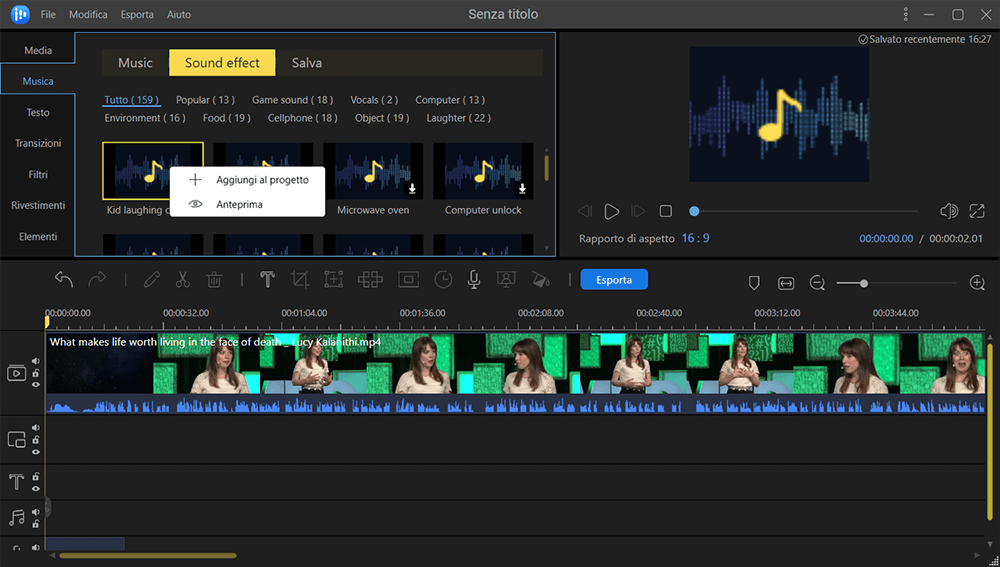Click the timeline zoom slider handle
Screen dimensions: 1000x567
coord(864,284)
